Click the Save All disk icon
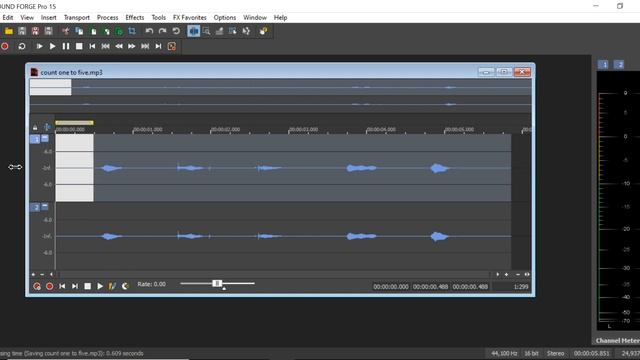The height and width of the screenshot is (360, 640). pyautogui.click(x=48, y=31)
